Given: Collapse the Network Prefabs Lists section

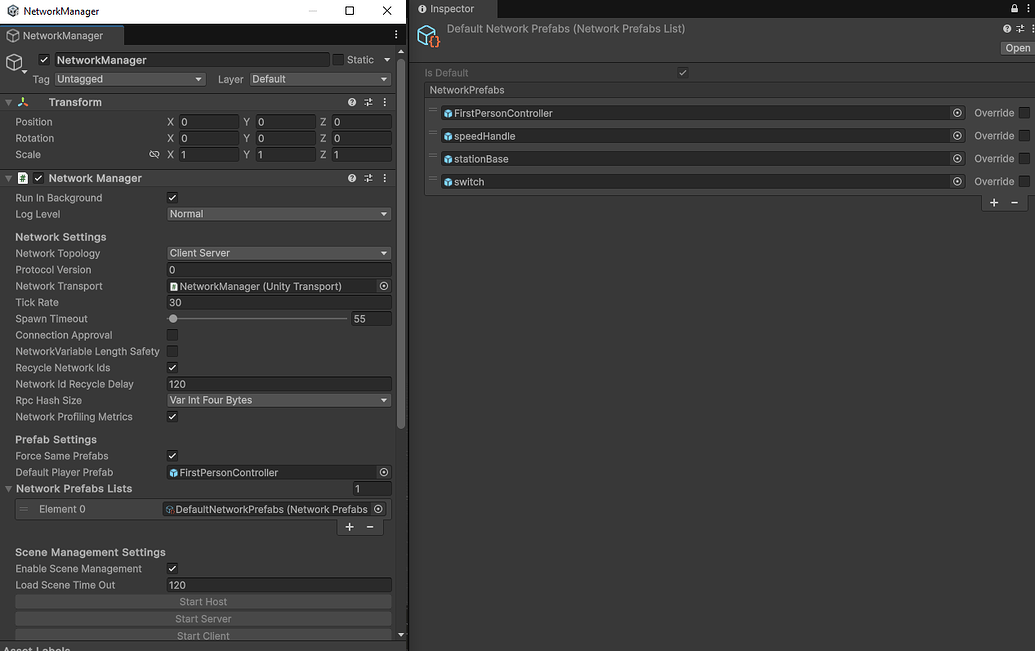Looking at the screenshot, I should [x=8, y=488].
